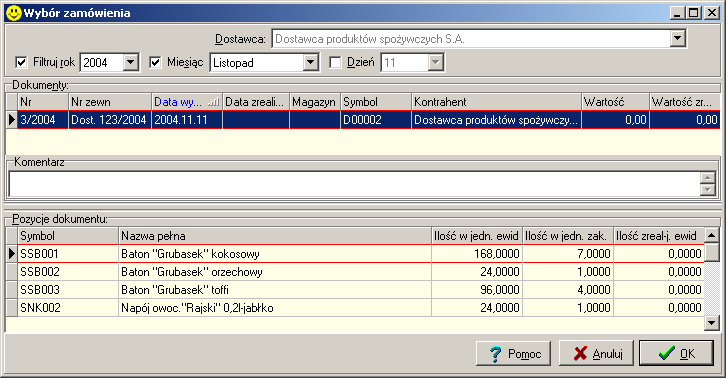The width and height of the screenshot is (726, 378).
Task: Click the 7,0000 purchase quantity cell
Action: tap(568, 254)
